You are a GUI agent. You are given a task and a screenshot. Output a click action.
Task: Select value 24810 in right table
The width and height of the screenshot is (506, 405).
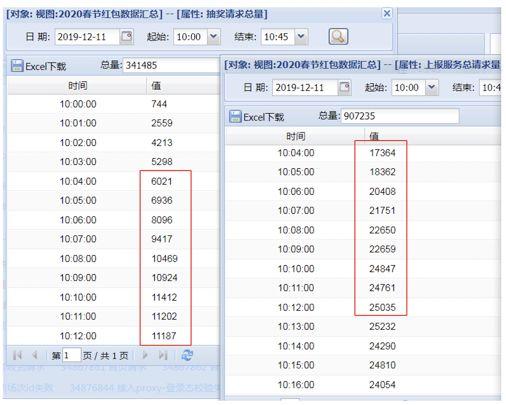(382, 365)
